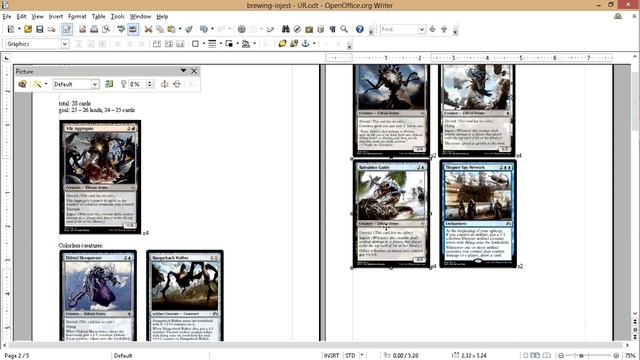Open a file with the Open icon

28,29
